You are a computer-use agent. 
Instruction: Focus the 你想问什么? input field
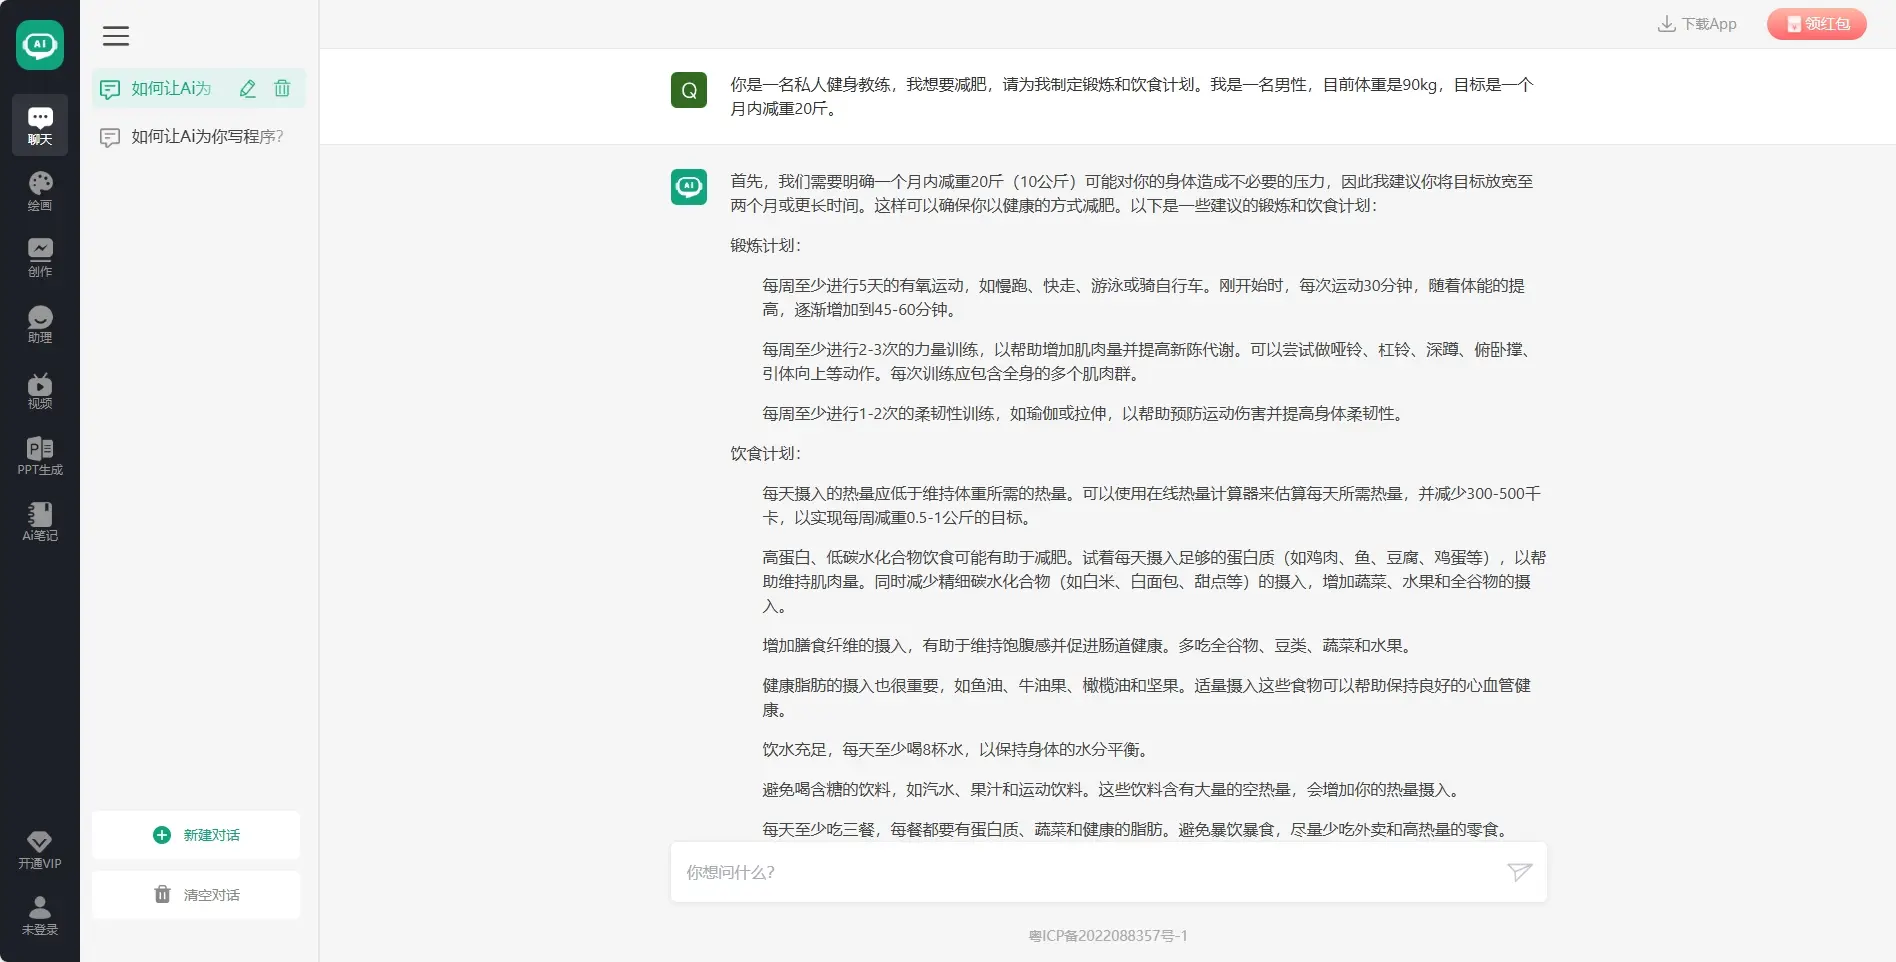coord(1090,872)
